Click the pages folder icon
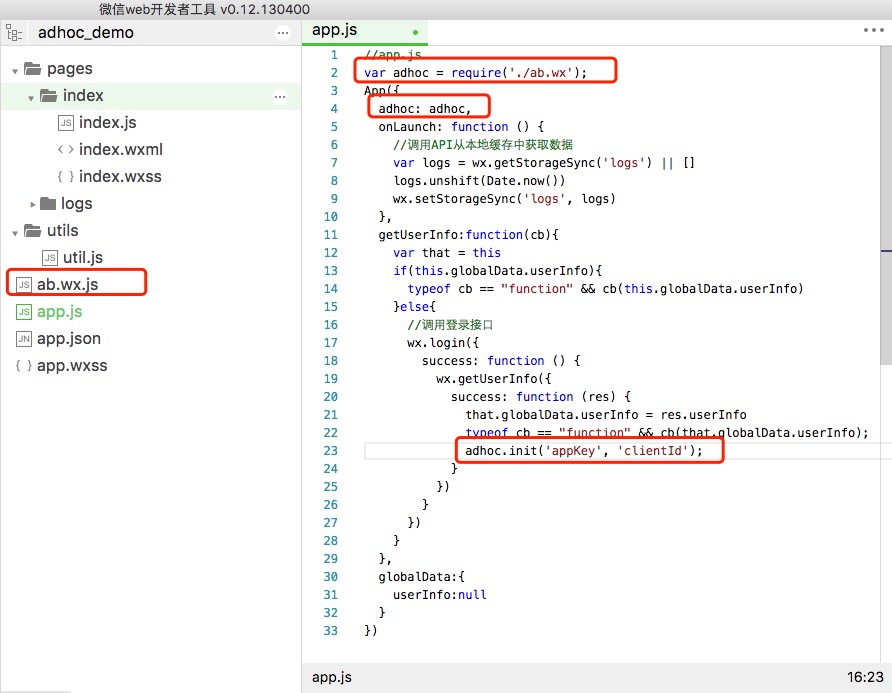 click(32, 69)
